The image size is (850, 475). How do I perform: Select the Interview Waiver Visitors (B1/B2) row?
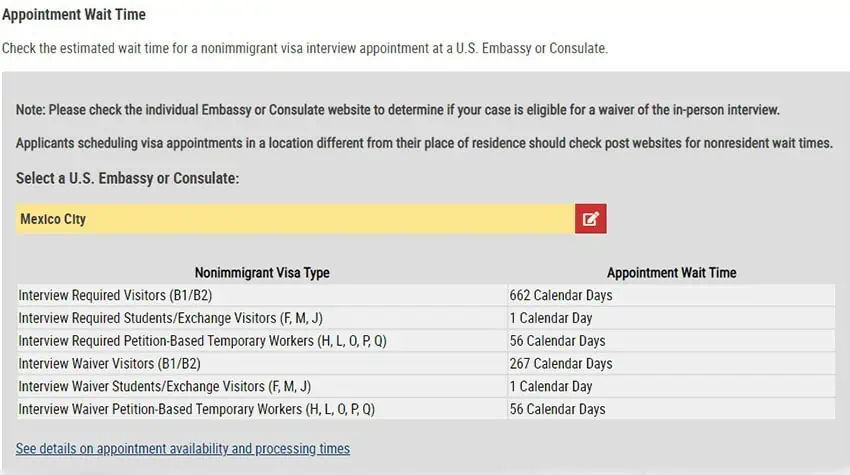coord(426,364)
